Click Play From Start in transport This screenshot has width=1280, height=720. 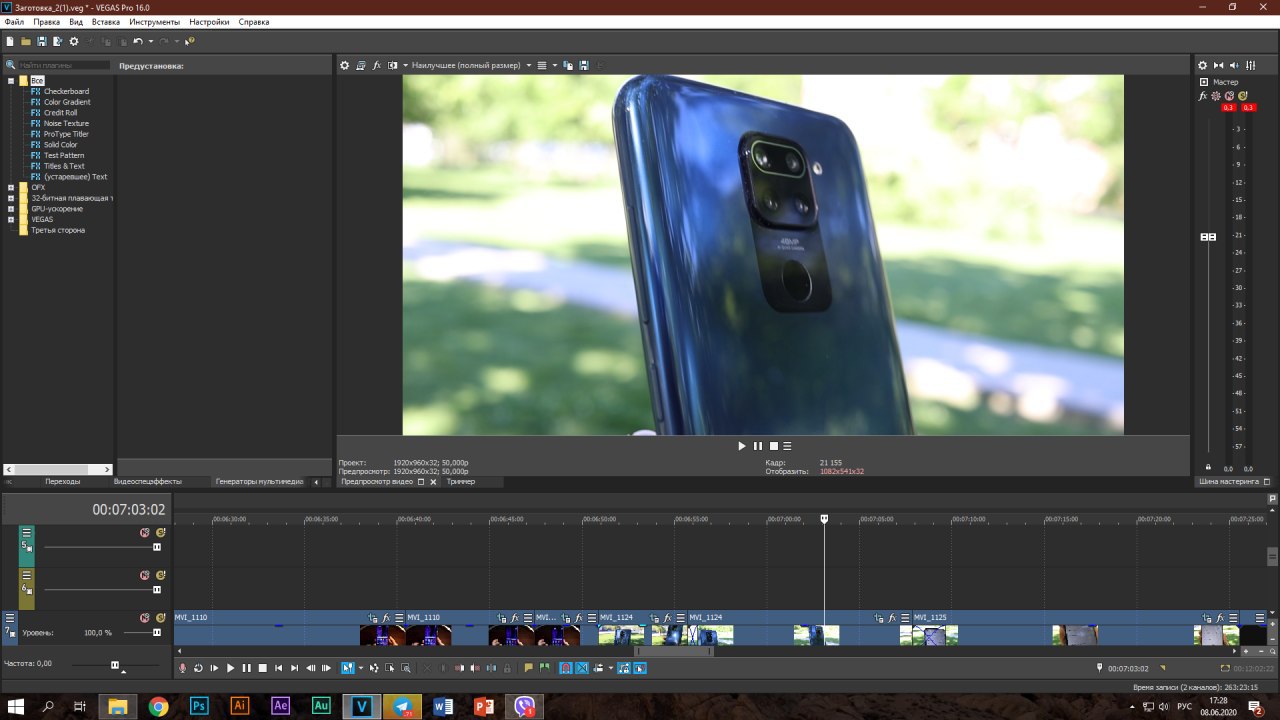click(214, 668)
